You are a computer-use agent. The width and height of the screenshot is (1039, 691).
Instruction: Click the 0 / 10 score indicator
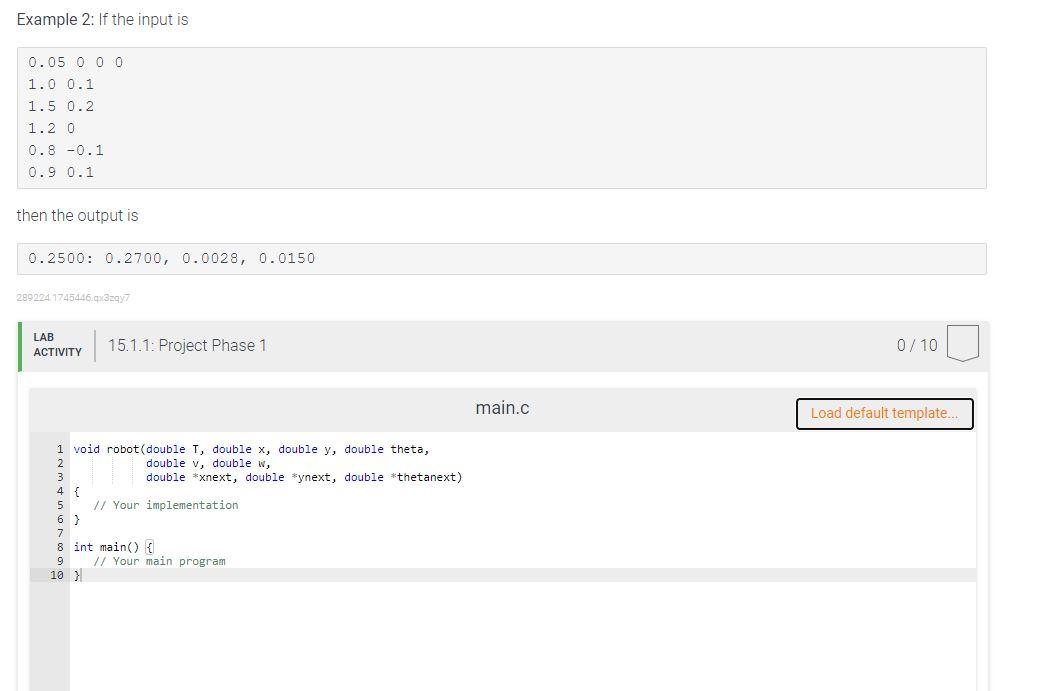coord(917,345)
